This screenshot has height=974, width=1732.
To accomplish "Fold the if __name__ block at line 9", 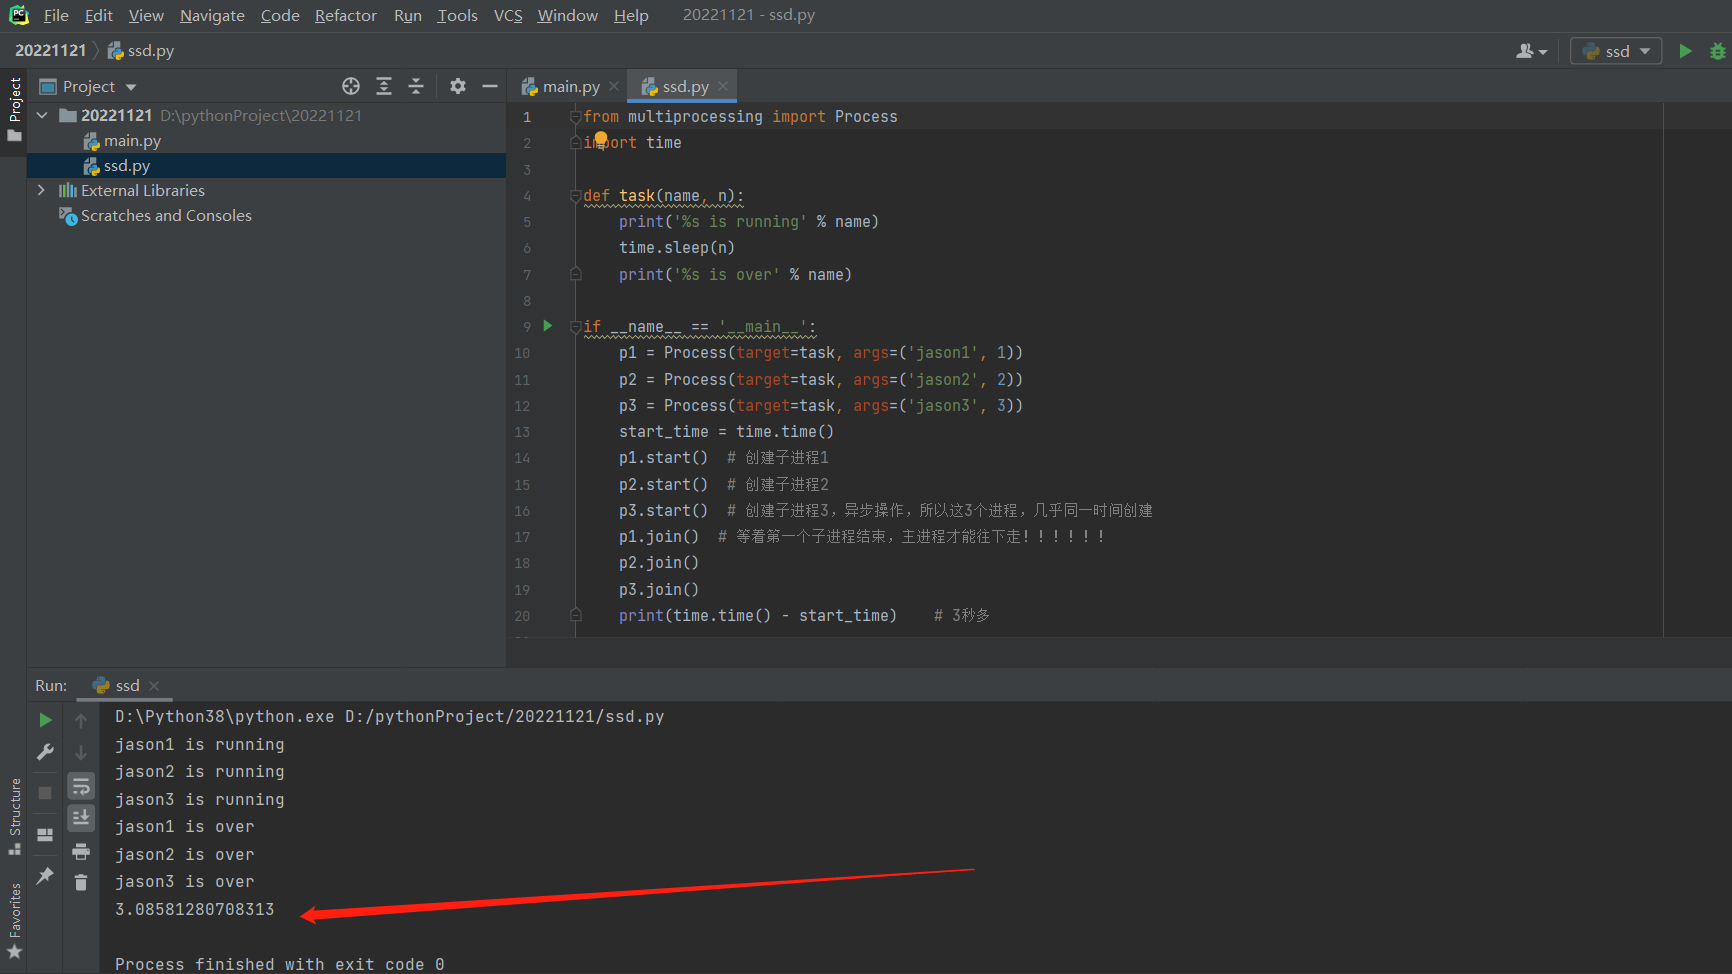I will click(576, 327).
